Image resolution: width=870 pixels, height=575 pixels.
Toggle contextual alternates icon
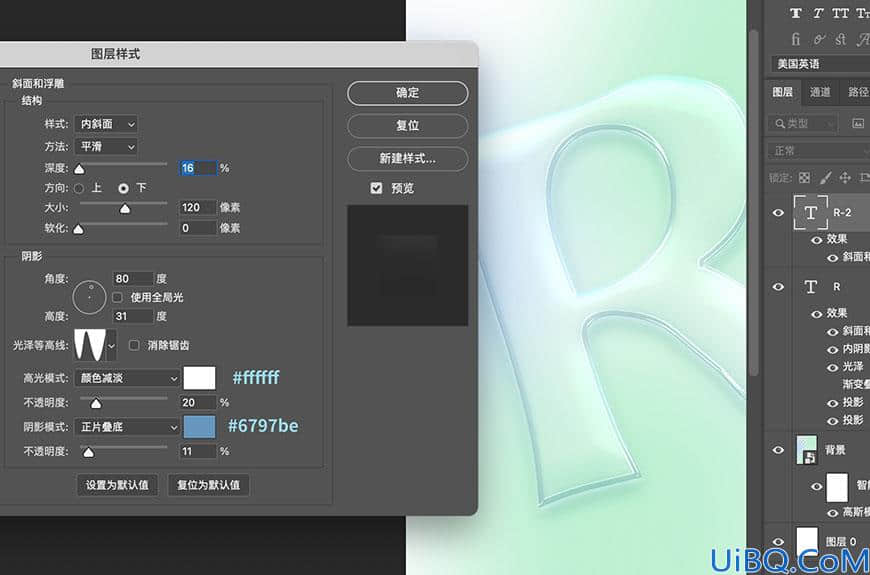click(818, 39)
